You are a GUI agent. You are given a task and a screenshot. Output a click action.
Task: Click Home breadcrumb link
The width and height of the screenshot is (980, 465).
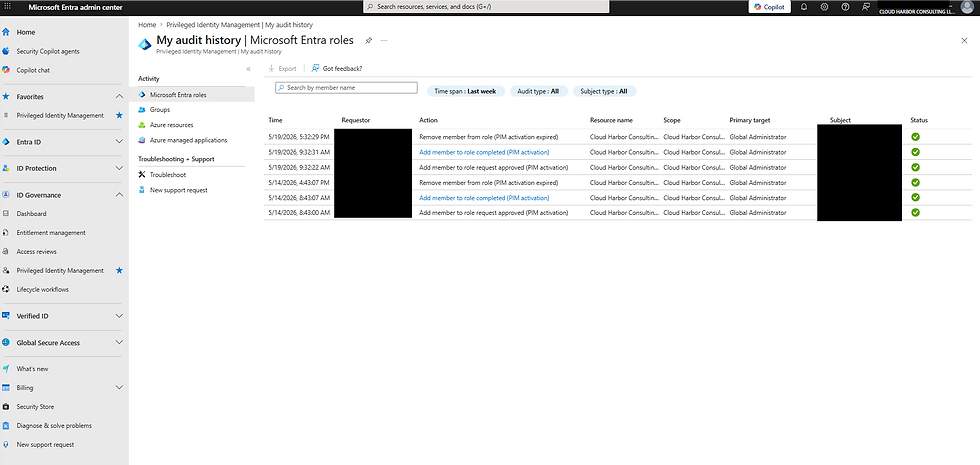click(x=147, y=25)
